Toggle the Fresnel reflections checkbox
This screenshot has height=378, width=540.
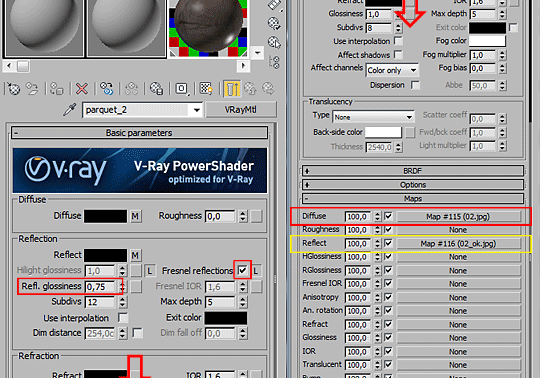point(242,271)
